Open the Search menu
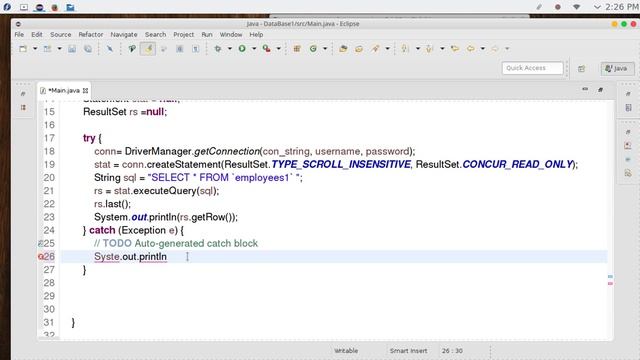Image resolution: width=640 pixels, height=360 pixels. tap(156, 35)
